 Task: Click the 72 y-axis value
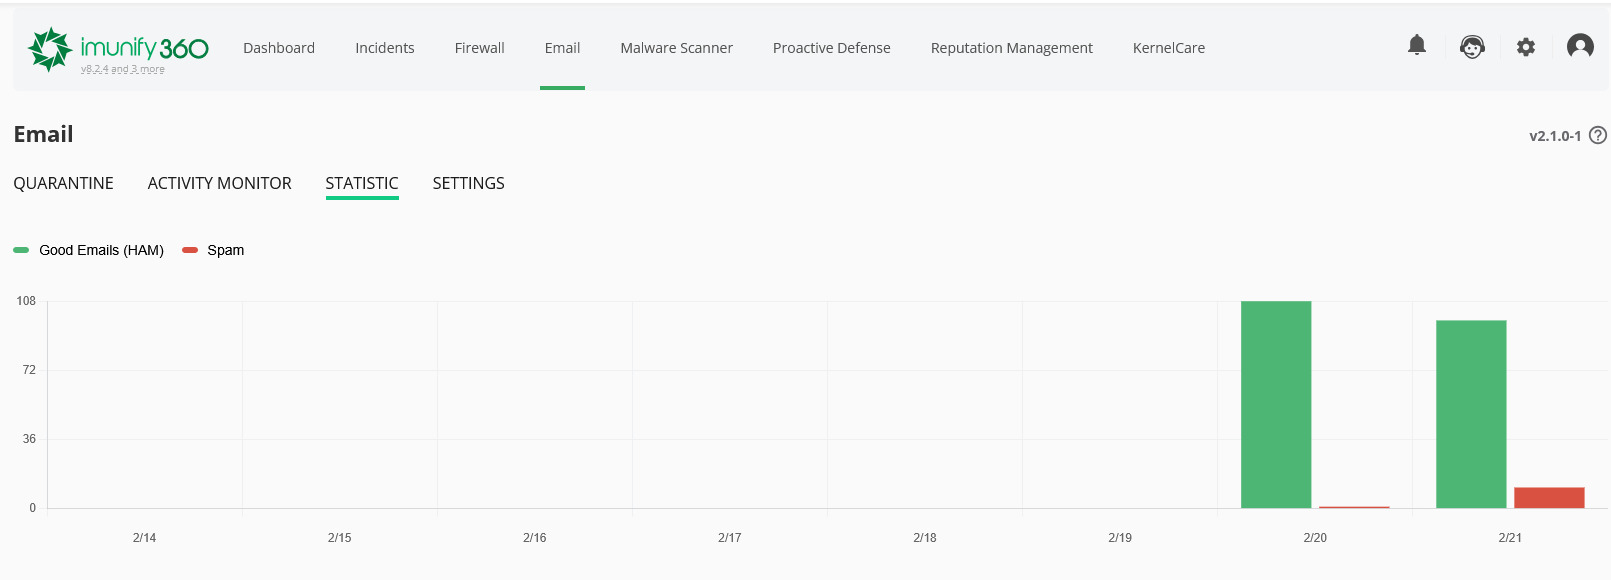[29, 370]
